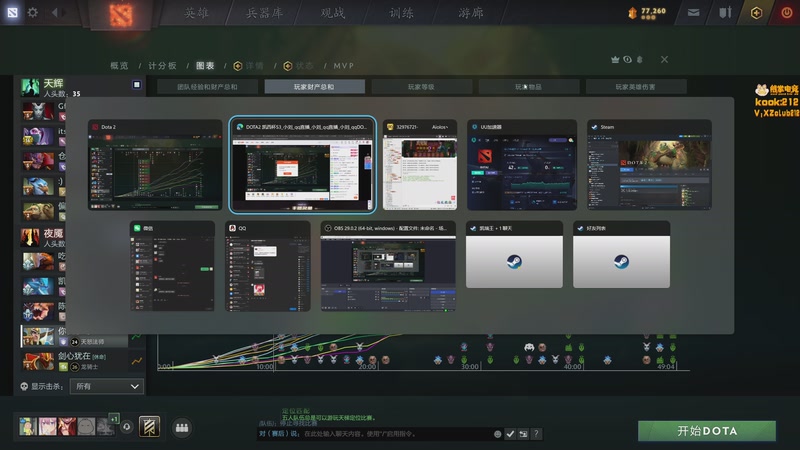Switch to the 32976721 chat window thumbnail
The height and width of the screenshot is (450, 800).
point(420,165)
